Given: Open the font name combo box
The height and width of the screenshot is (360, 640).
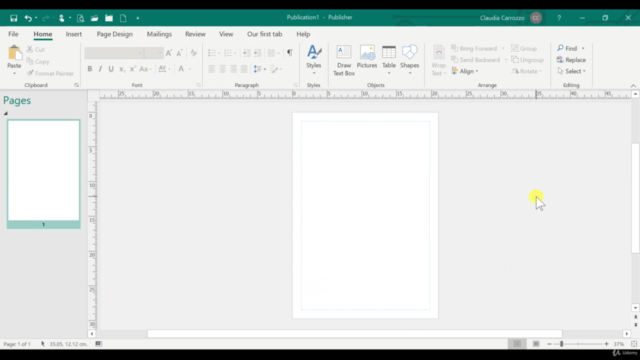Looking at the screenshot, I should click(114, 53).
